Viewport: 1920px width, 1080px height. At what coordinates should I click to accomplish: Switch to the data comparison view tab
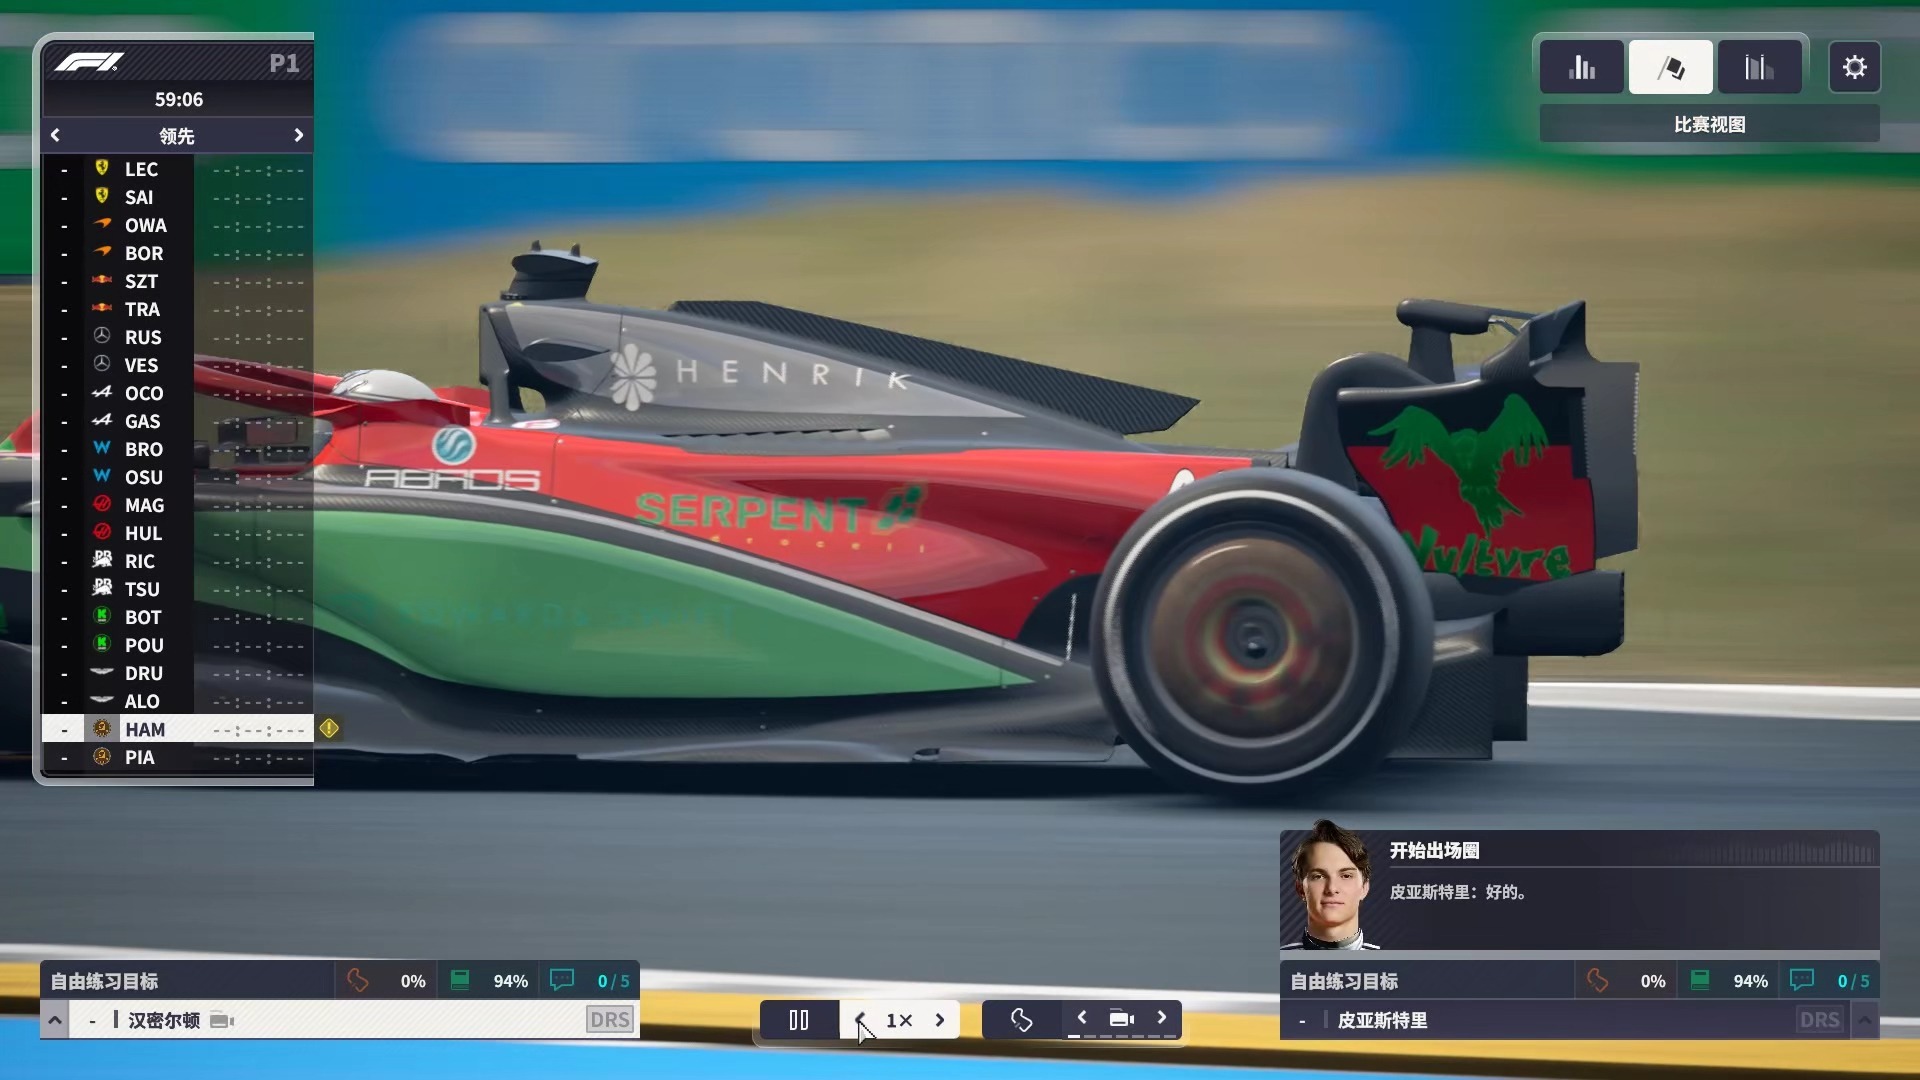coord(1759,67)
